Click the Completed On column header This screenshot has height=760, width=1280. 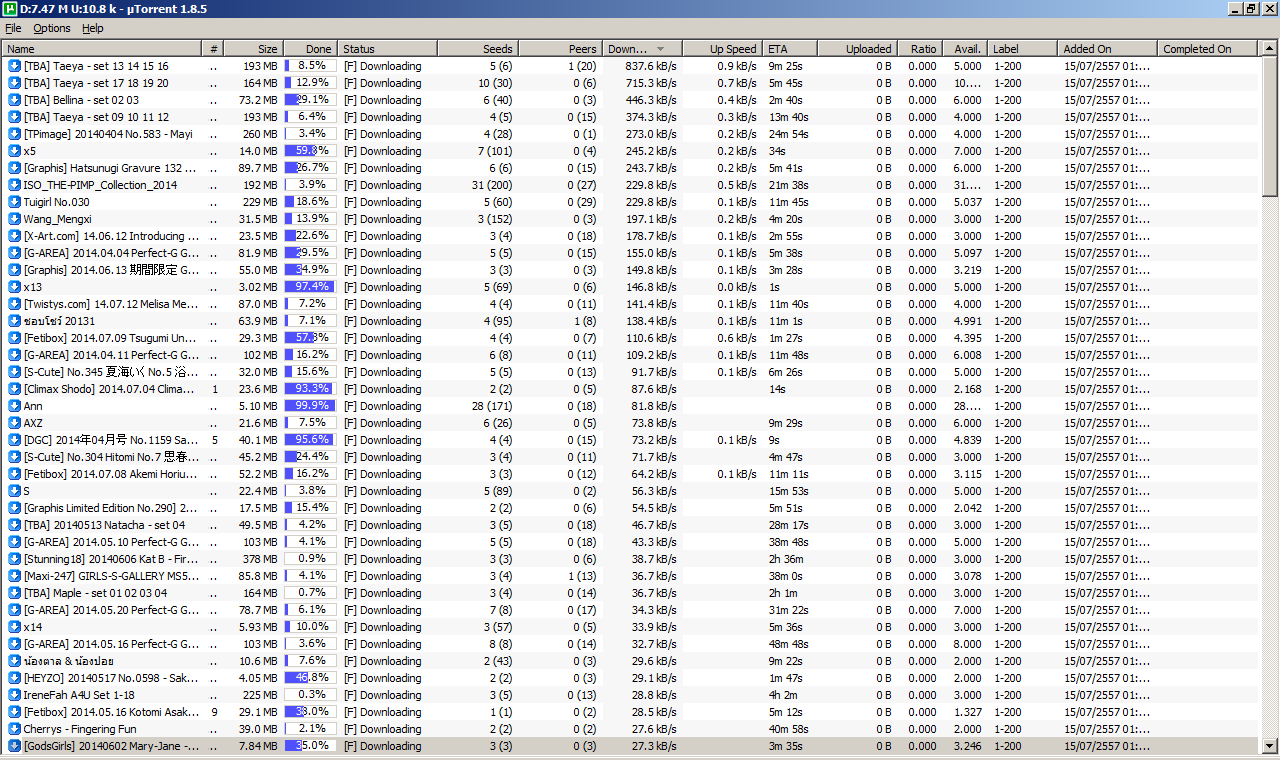tap(1208, 49)
